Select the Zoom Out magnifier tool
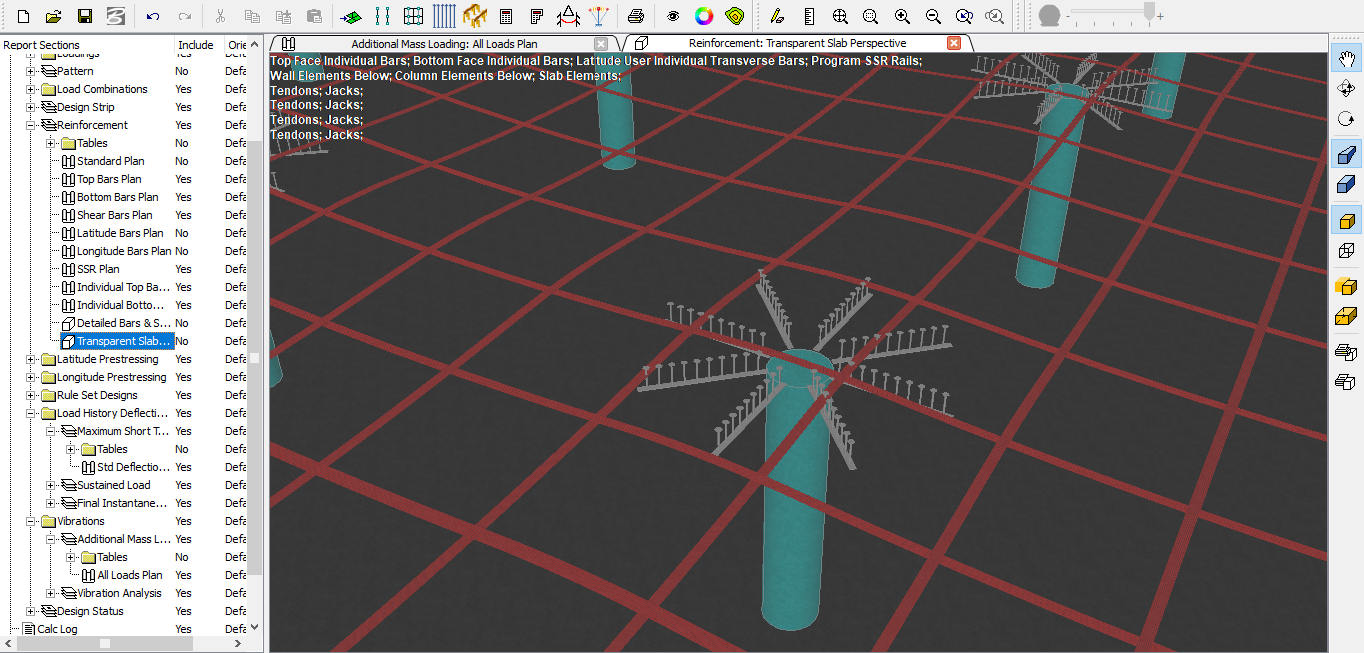 [933, 16]
